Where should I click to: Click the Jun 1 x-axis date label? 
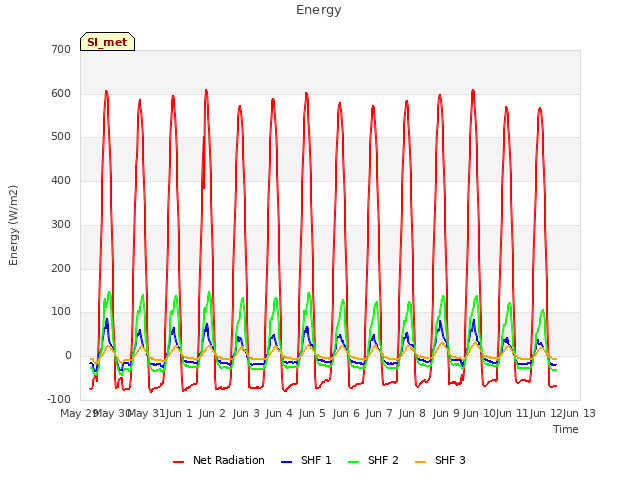[179, 413]
